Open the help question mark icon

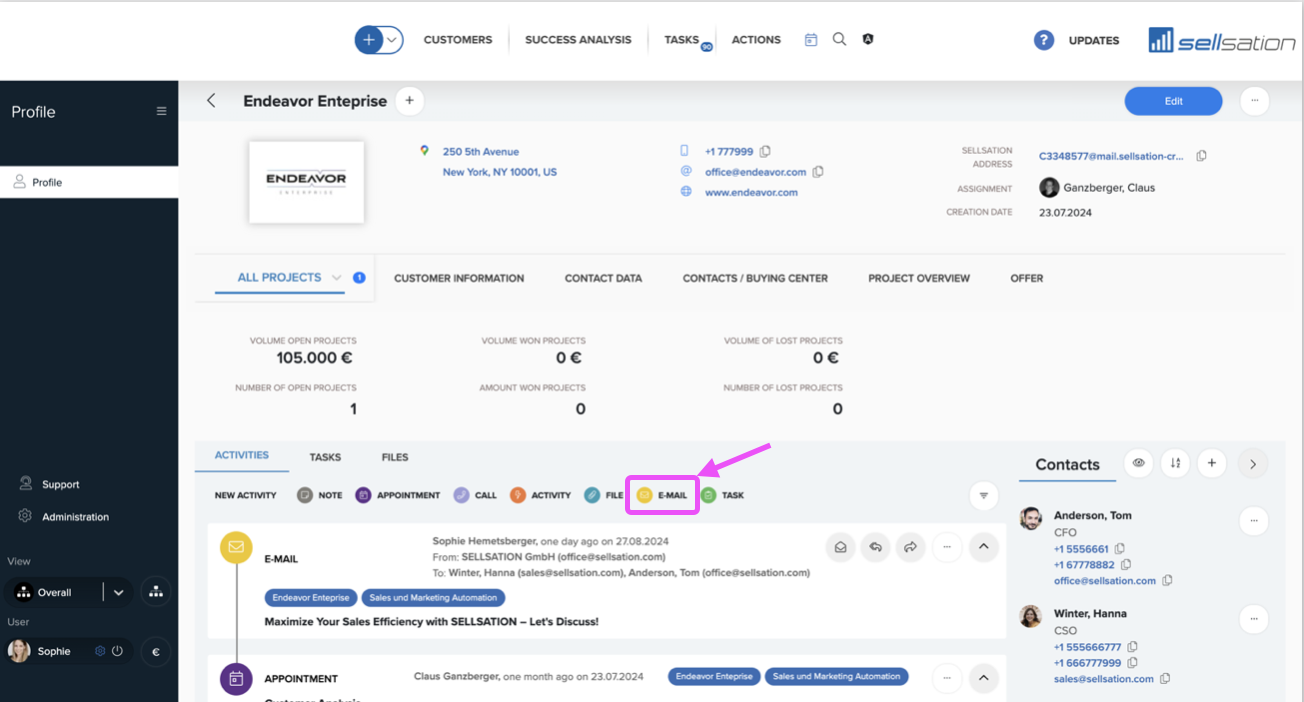click(x=1044, y=40)
